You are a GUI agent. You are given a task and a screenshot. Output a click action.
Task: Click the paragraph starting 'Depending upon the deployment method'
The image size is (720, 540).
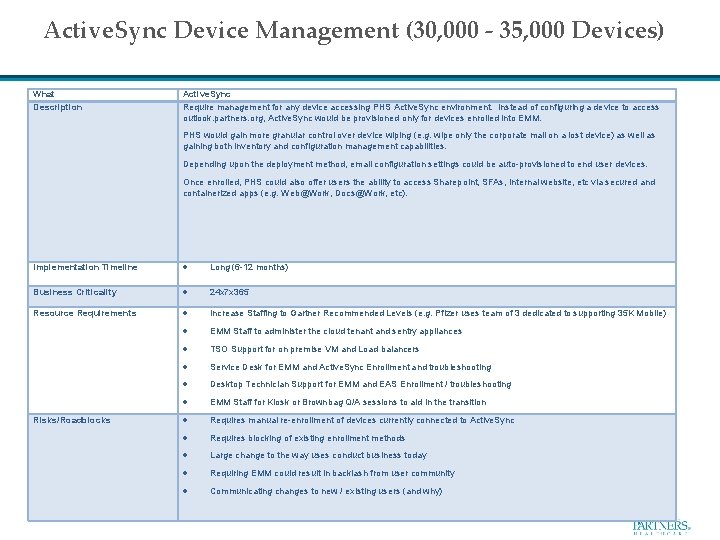pos(415,164)
